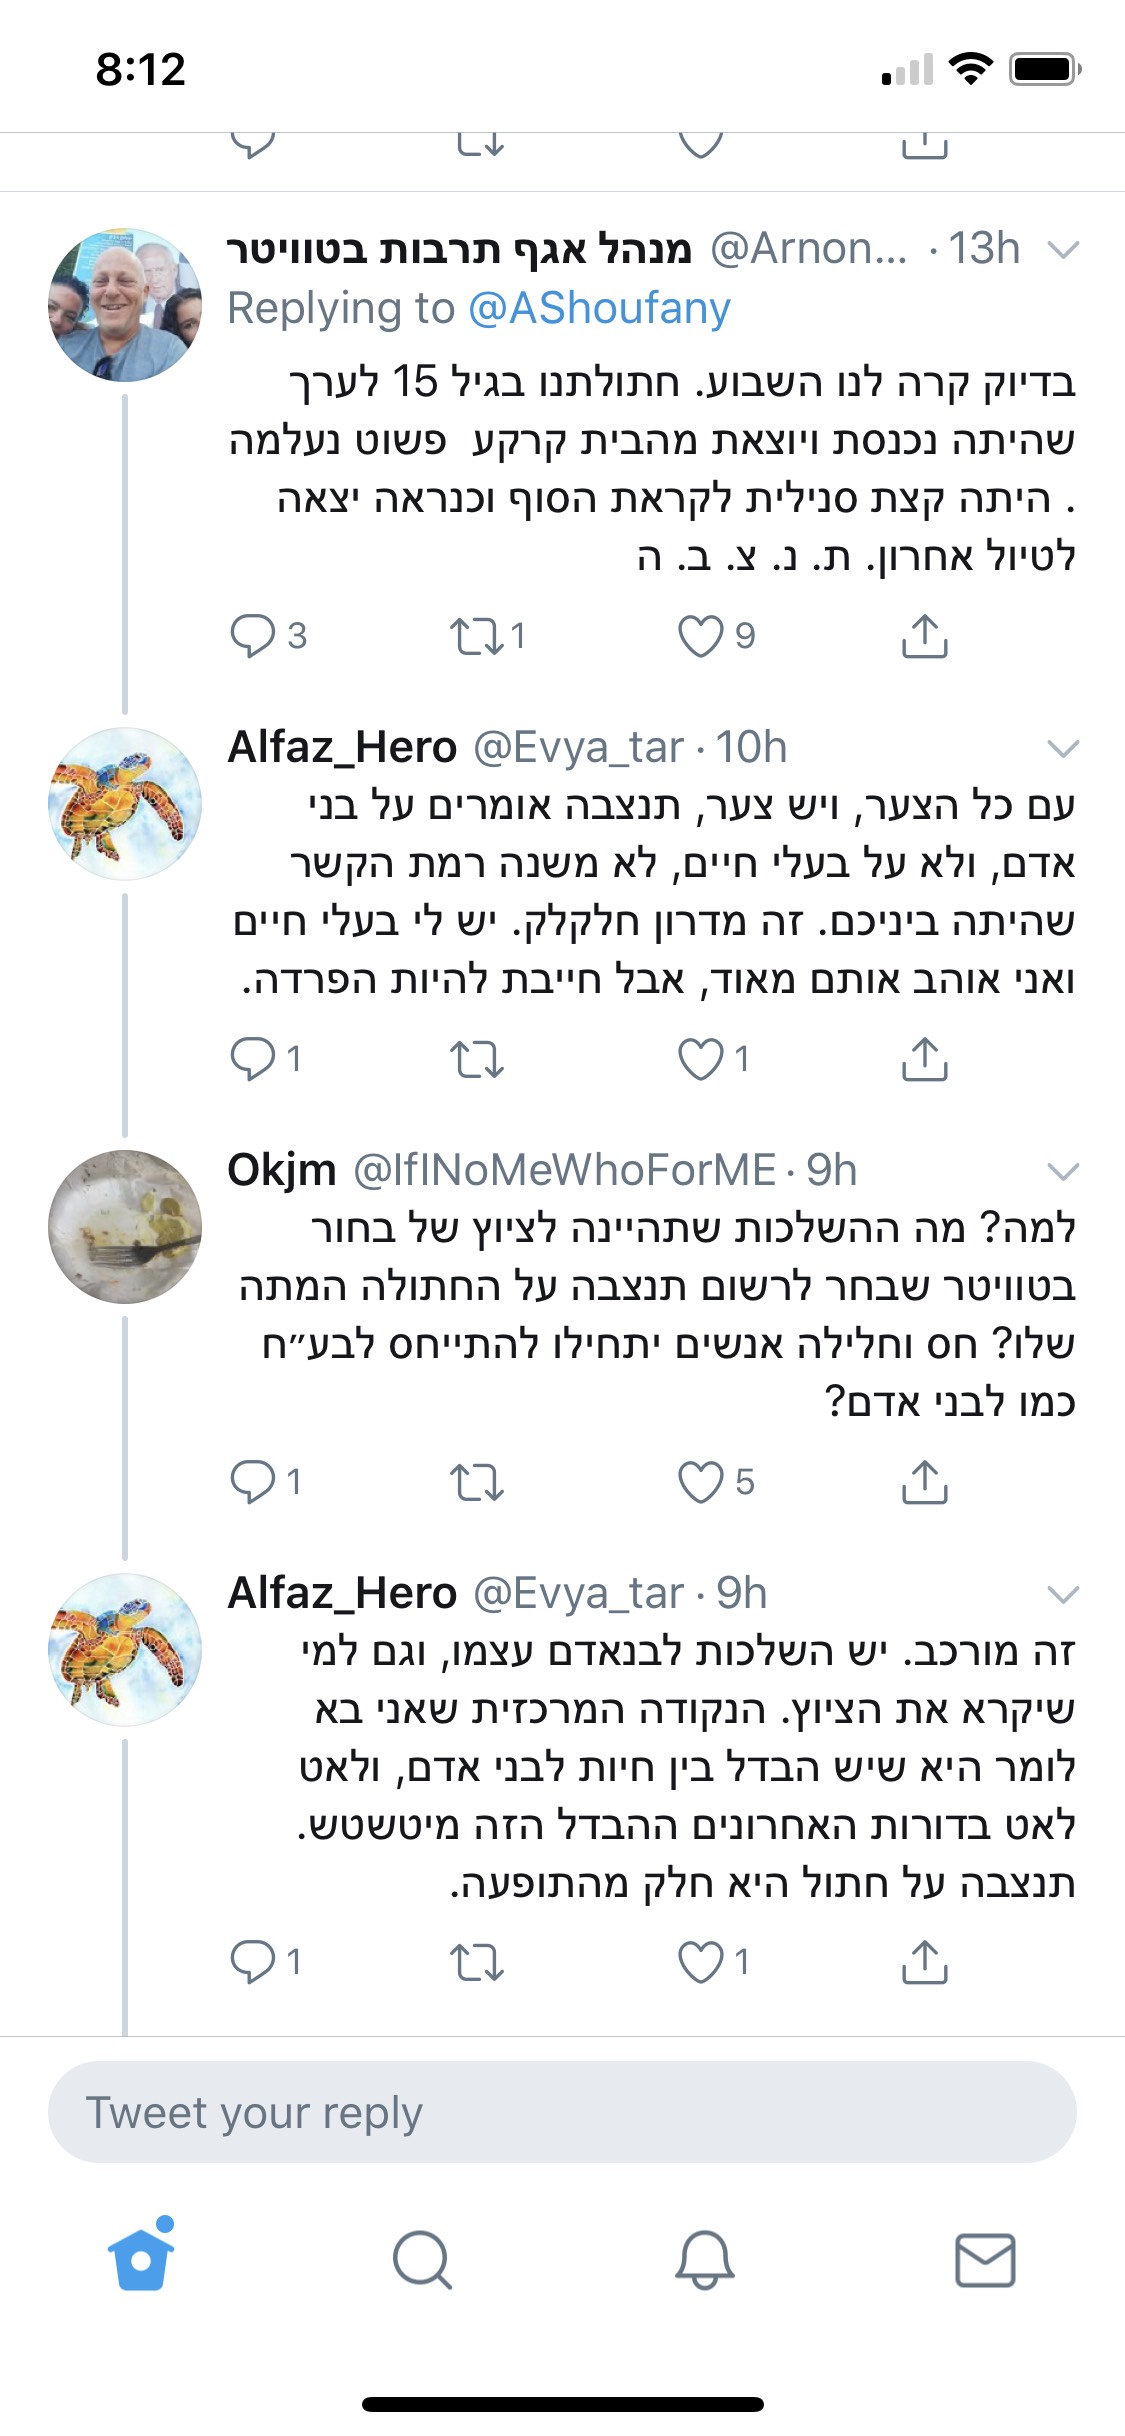Viewport: 1125px width, 2436px height.
Task: Tap the Tweet your reply field
Action: point(562,2112)
